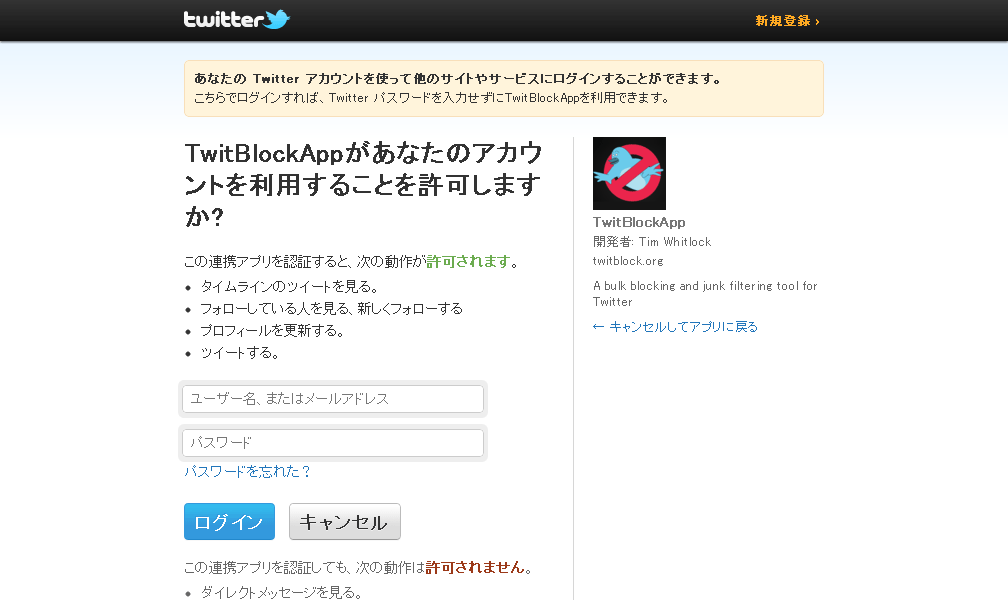Screen dimensions: 1008x600
Task: Focus the ユーザー名、またはメールアドレス field
Action: tap(333, 399)
